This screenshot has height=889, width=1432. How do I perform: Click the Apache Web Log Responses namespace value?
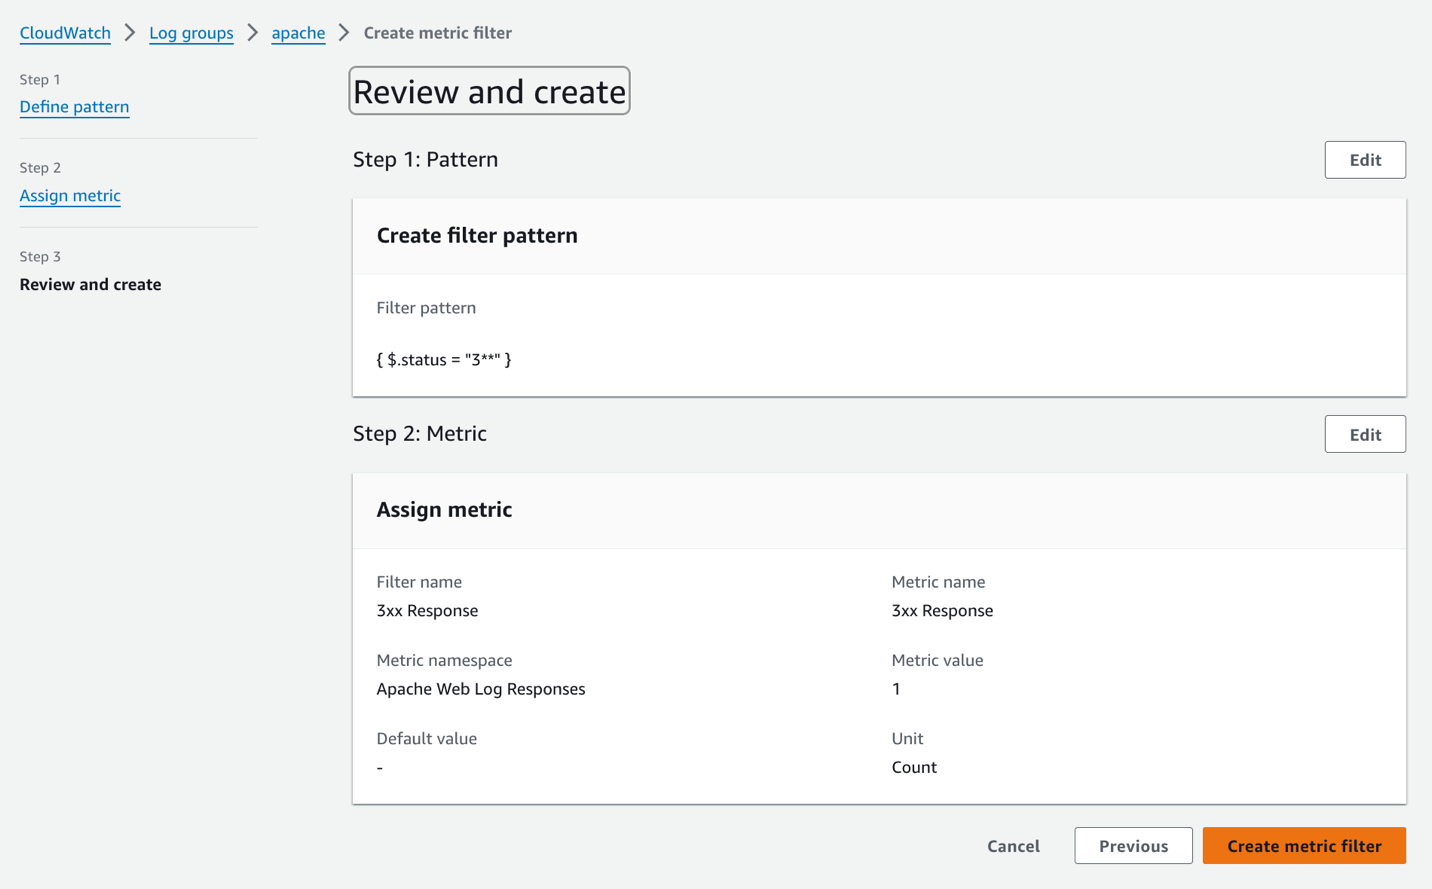[481, 689]
